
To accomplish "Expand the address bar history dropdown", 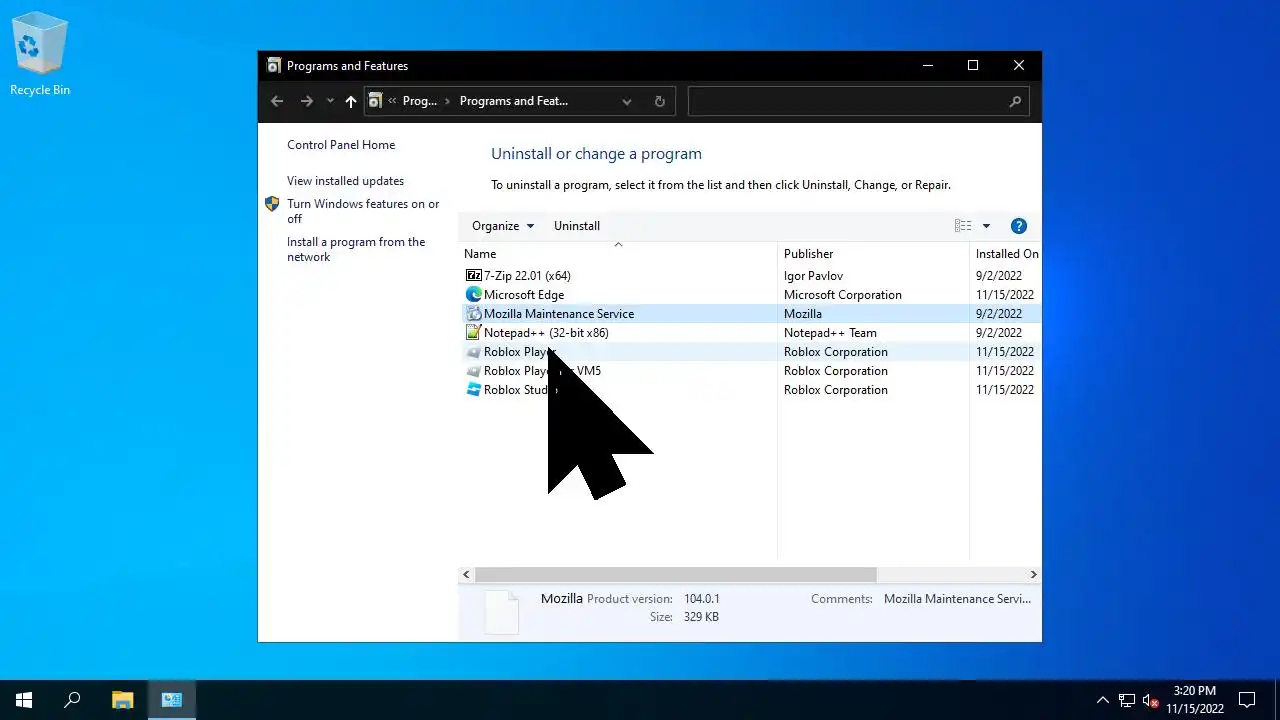I will (627, 101).
